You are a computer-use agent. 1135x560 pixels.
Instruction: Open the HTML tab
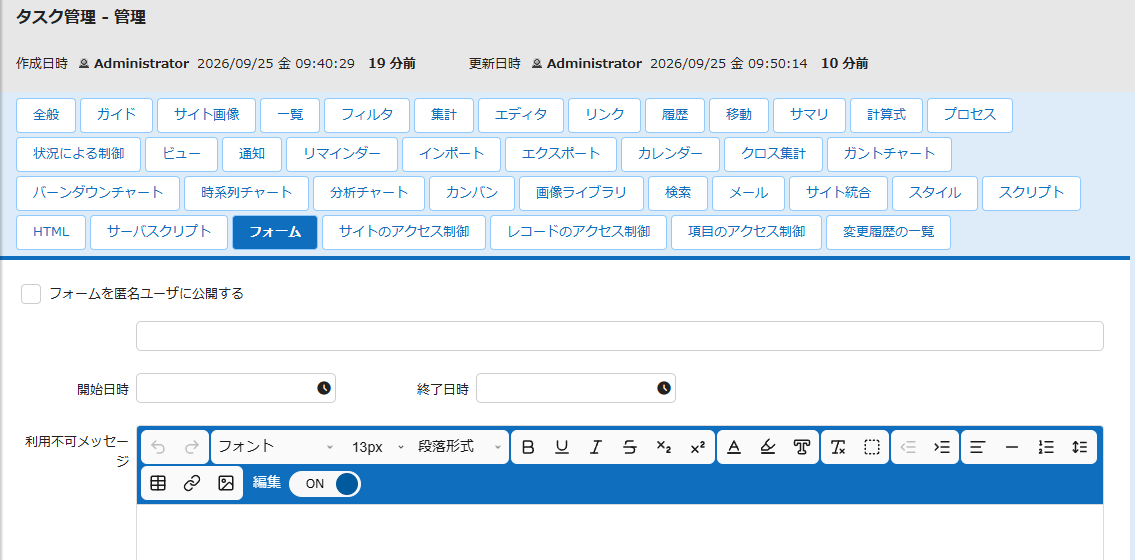click(x=51, y=232)
